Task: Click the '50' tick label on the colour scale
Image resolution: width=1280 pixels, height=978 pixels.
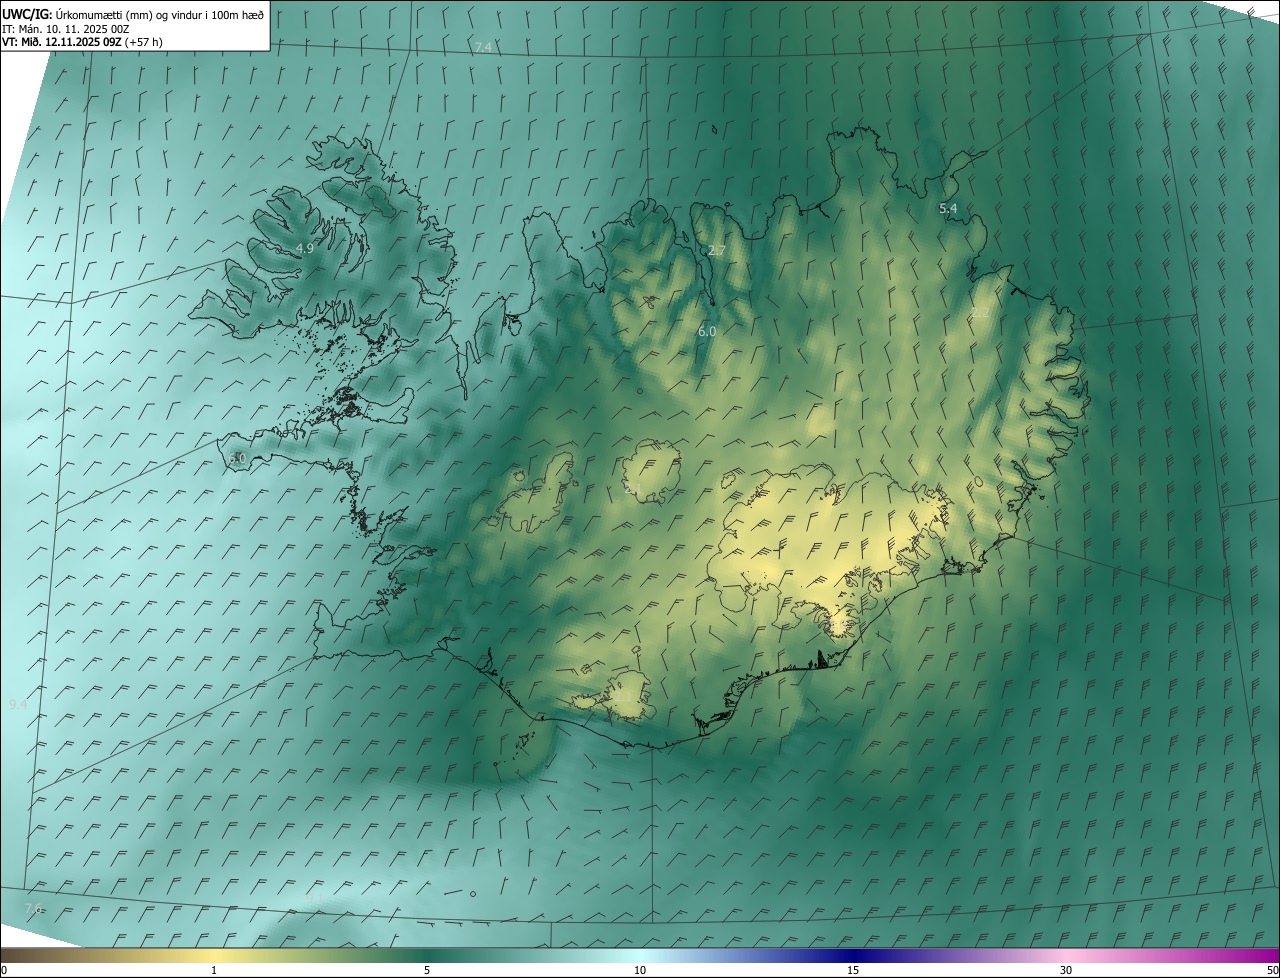Action: [1272, 970]
